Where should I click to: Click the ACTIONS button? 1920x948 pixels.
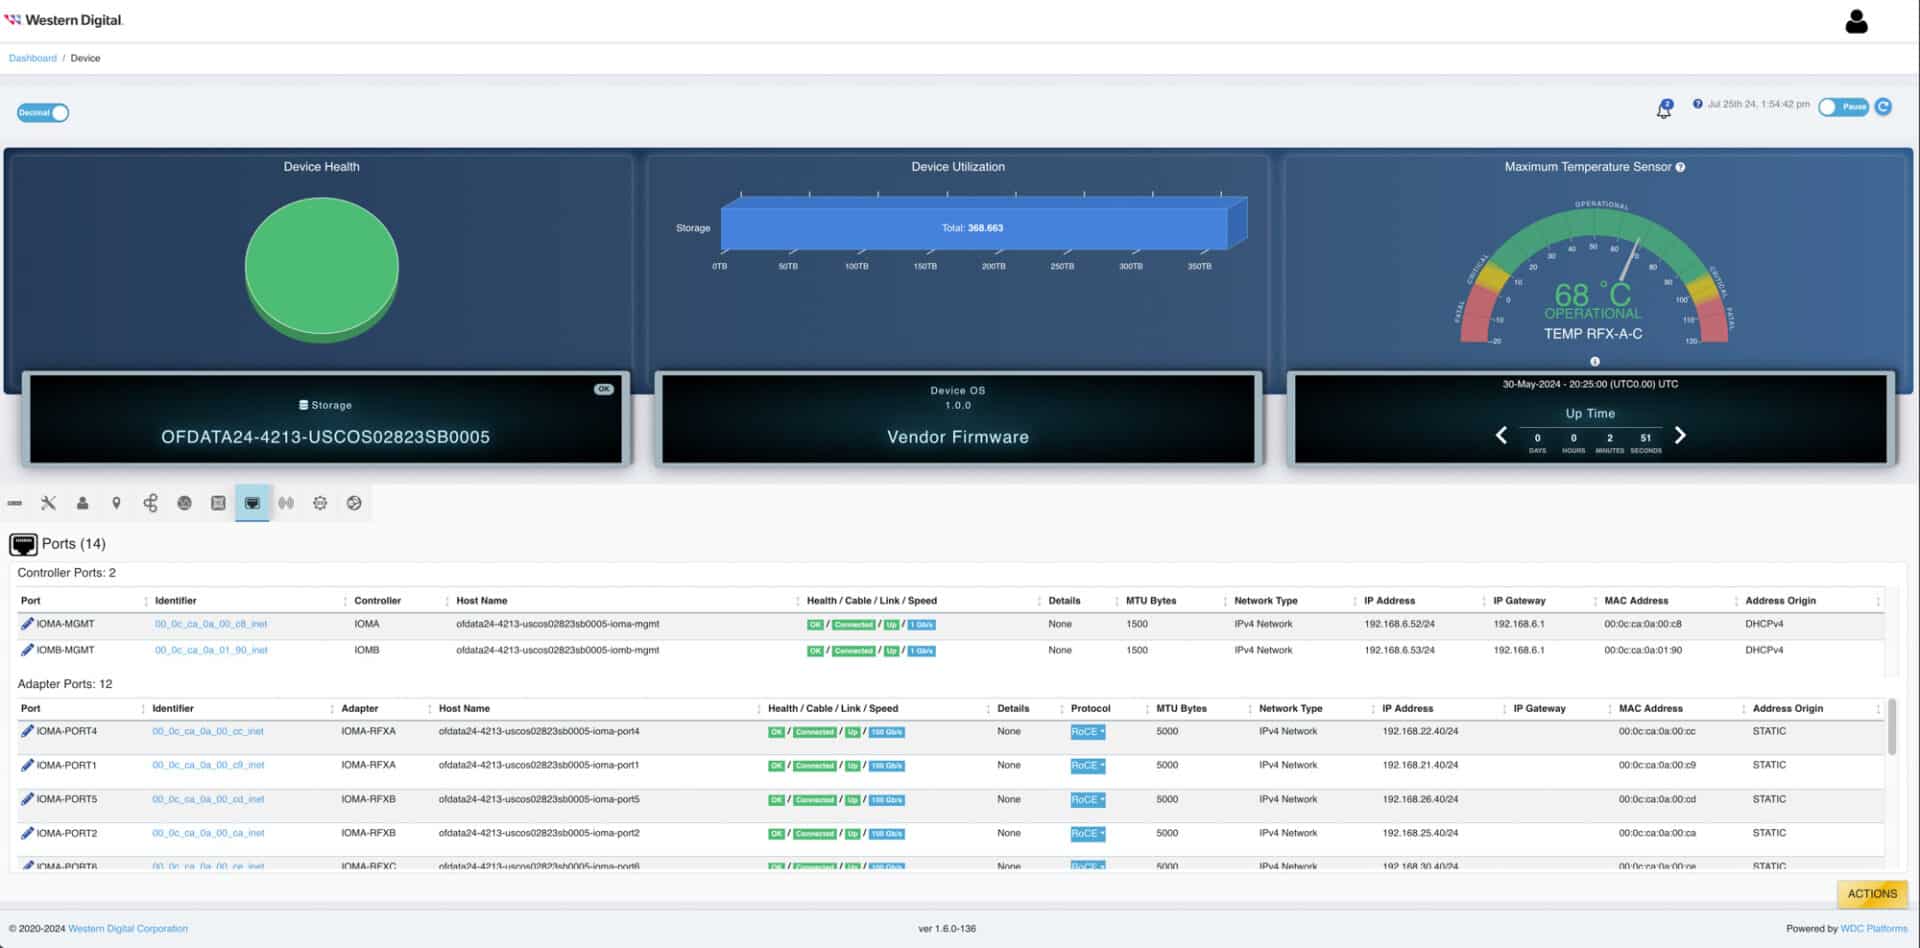tap(1872, 894)
